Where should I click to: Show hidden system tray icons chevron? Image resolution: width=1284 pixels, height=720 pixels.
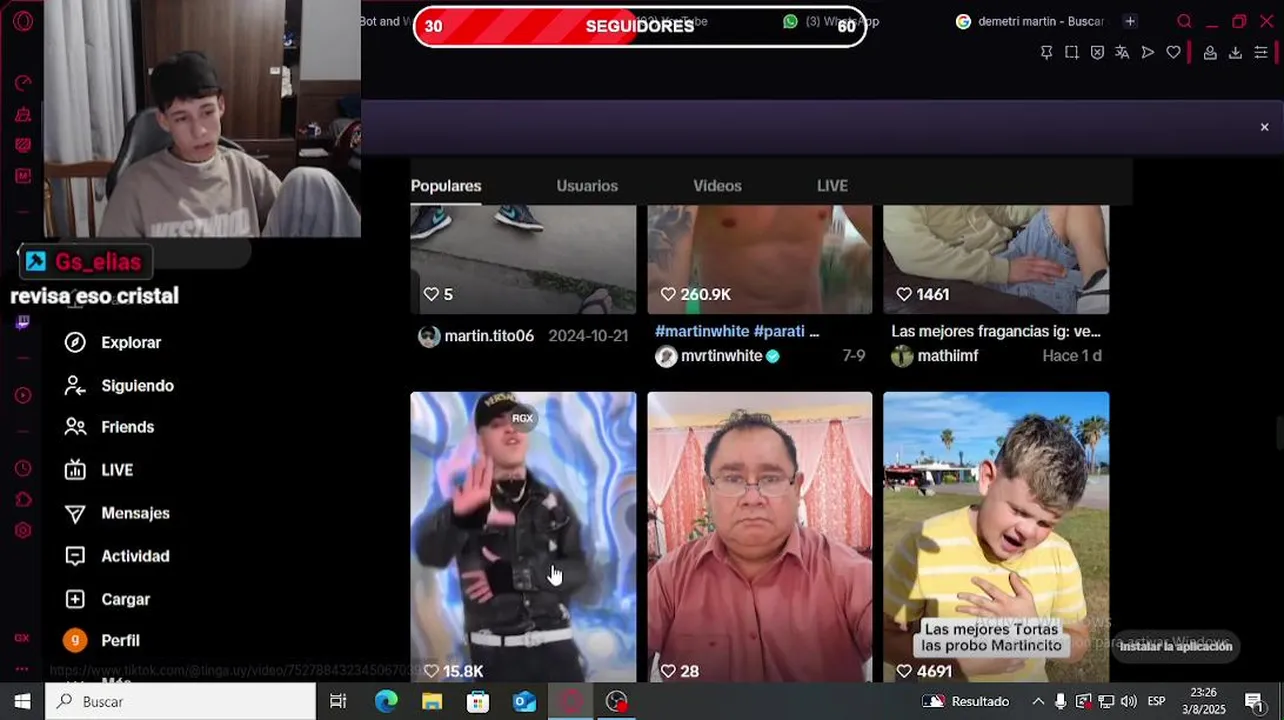[x=1038, y=701]
